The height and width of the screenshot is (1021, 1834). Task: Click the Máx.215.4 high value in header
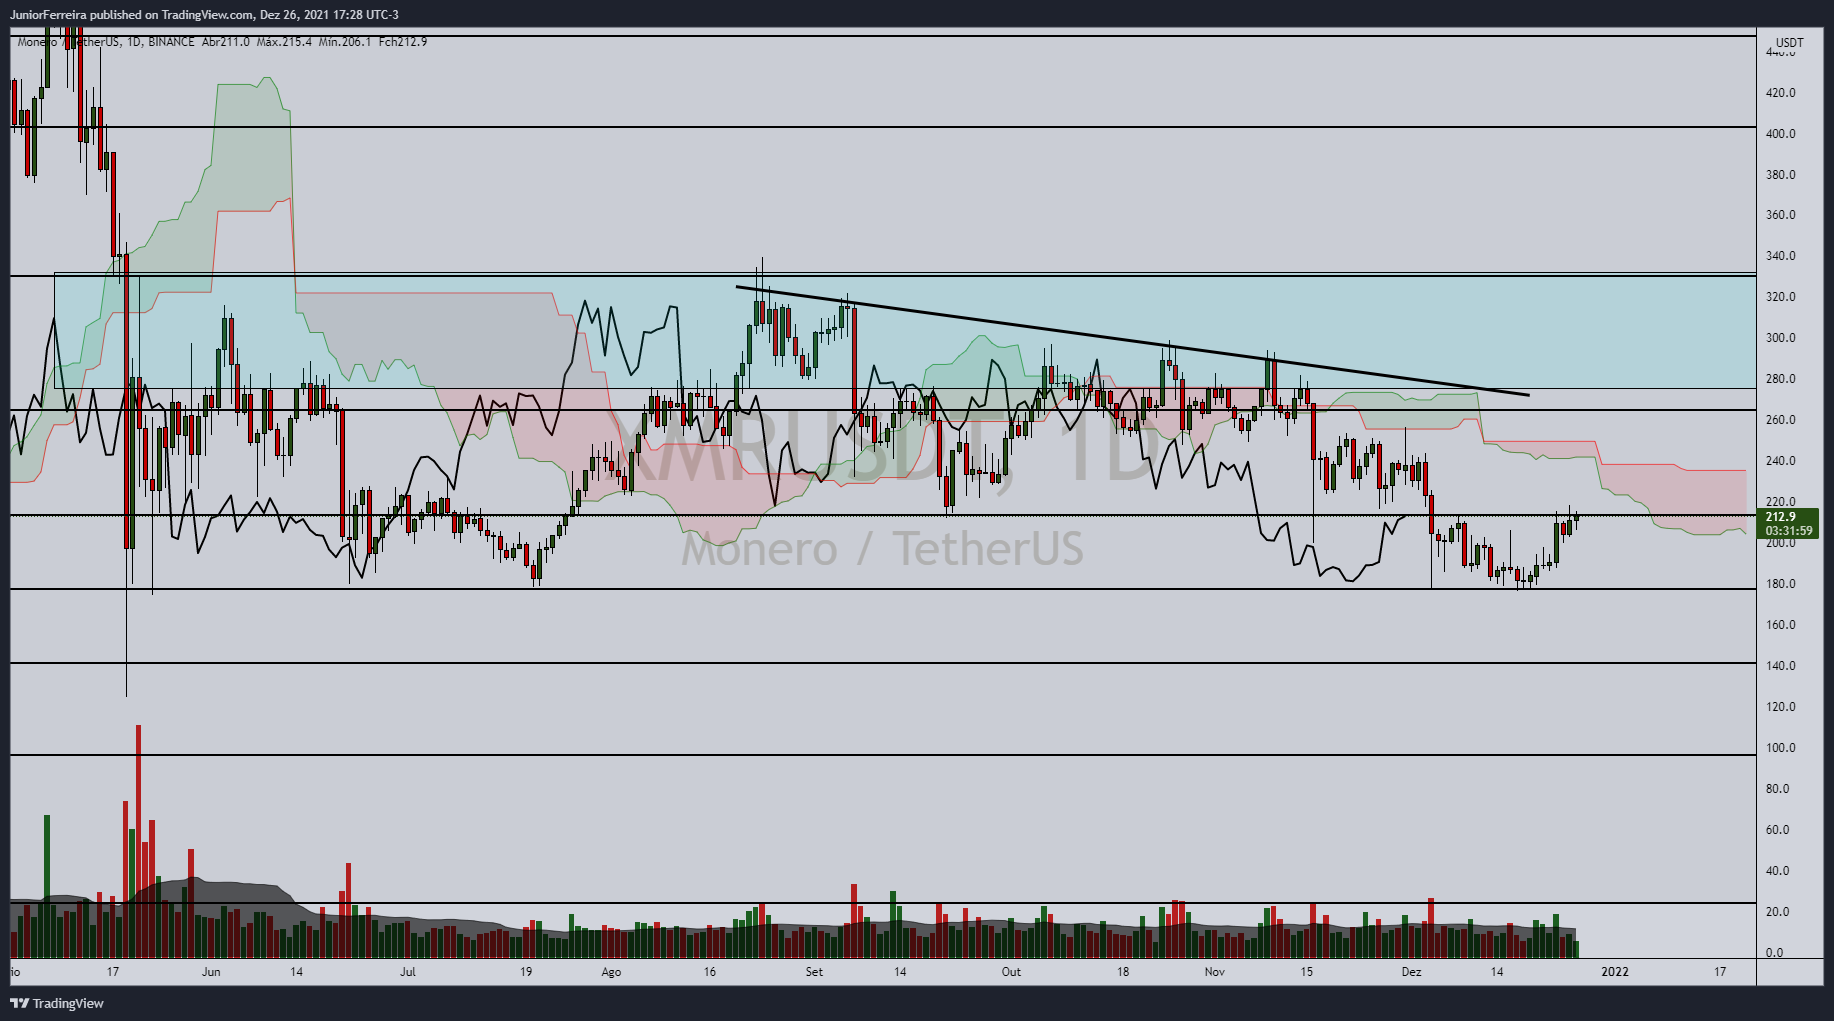point(284,42)
